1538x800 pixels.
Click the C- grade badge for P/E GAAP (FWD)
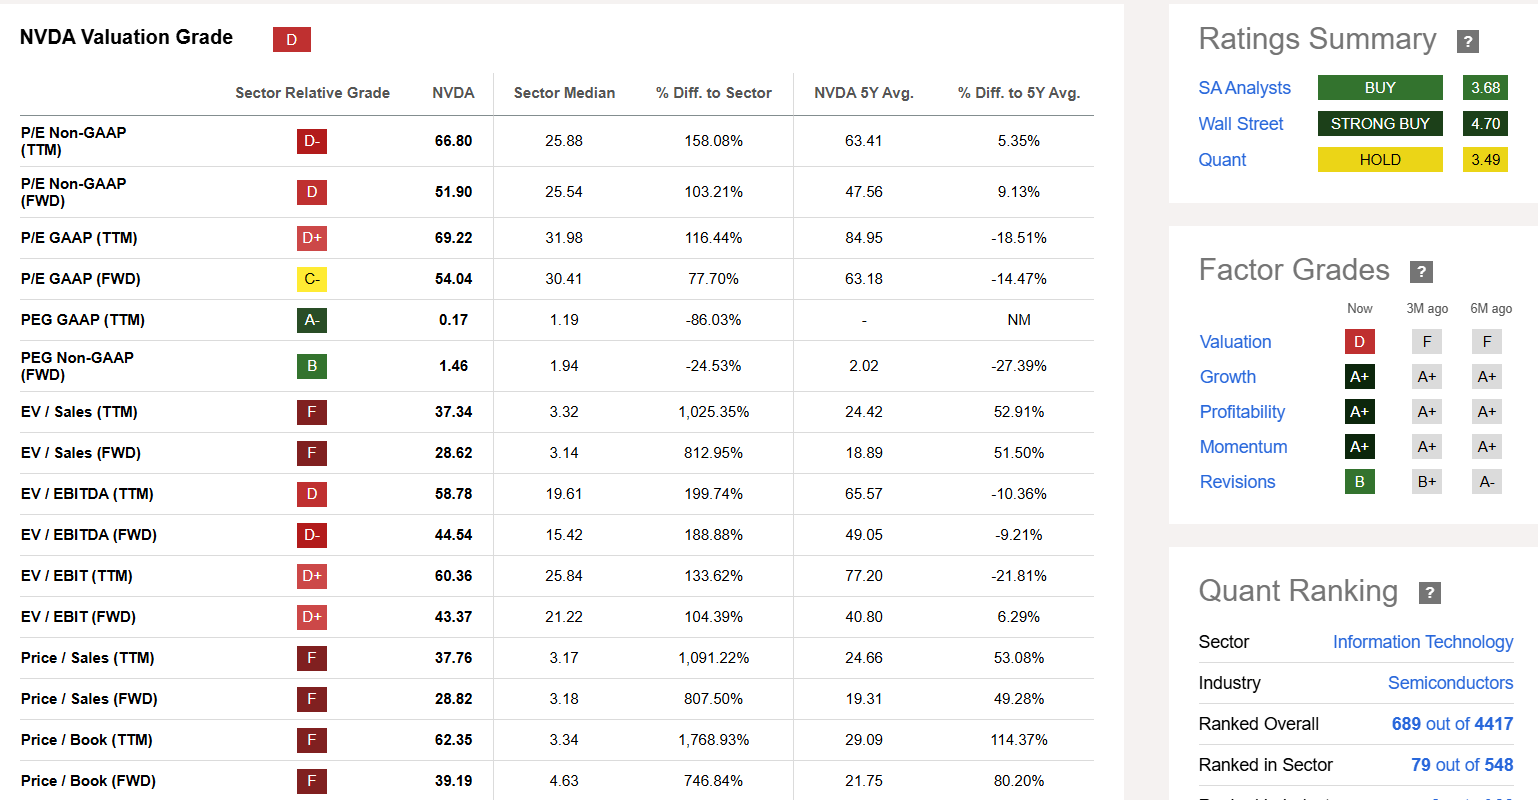tap(312, 279)
